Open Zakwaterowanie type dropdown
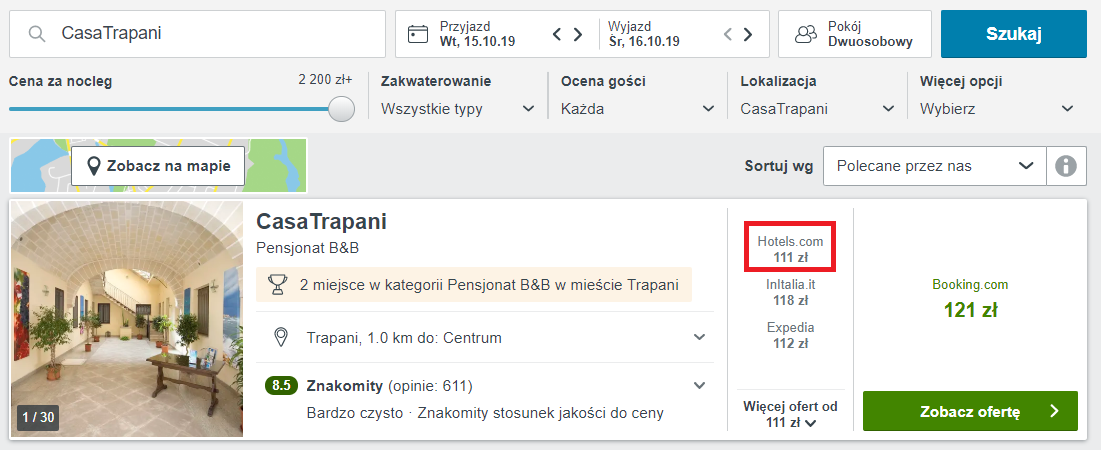Viewport: 1101px width, 450px height. tap(458, 109)
